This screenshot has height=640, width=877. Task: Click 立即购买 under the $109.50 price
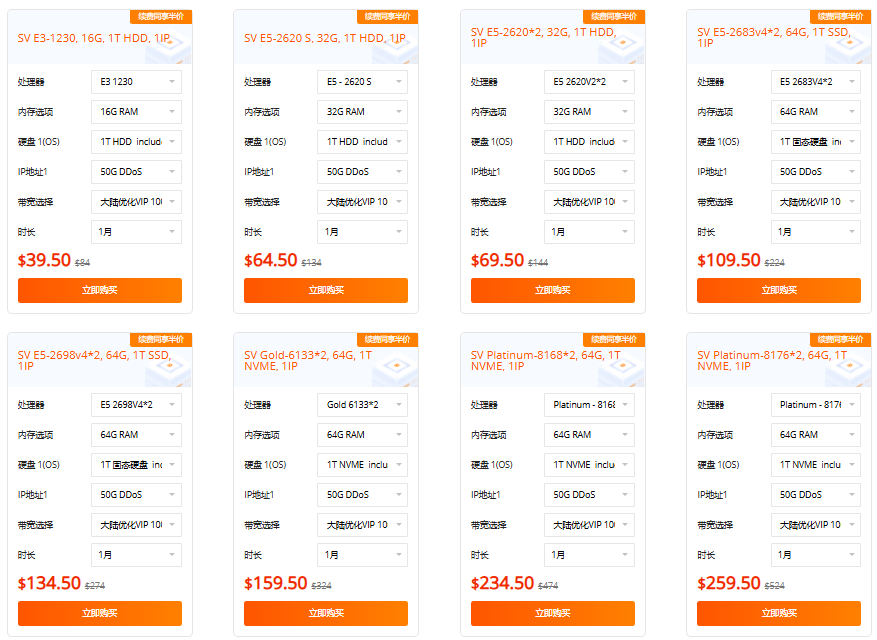point(779,290)
